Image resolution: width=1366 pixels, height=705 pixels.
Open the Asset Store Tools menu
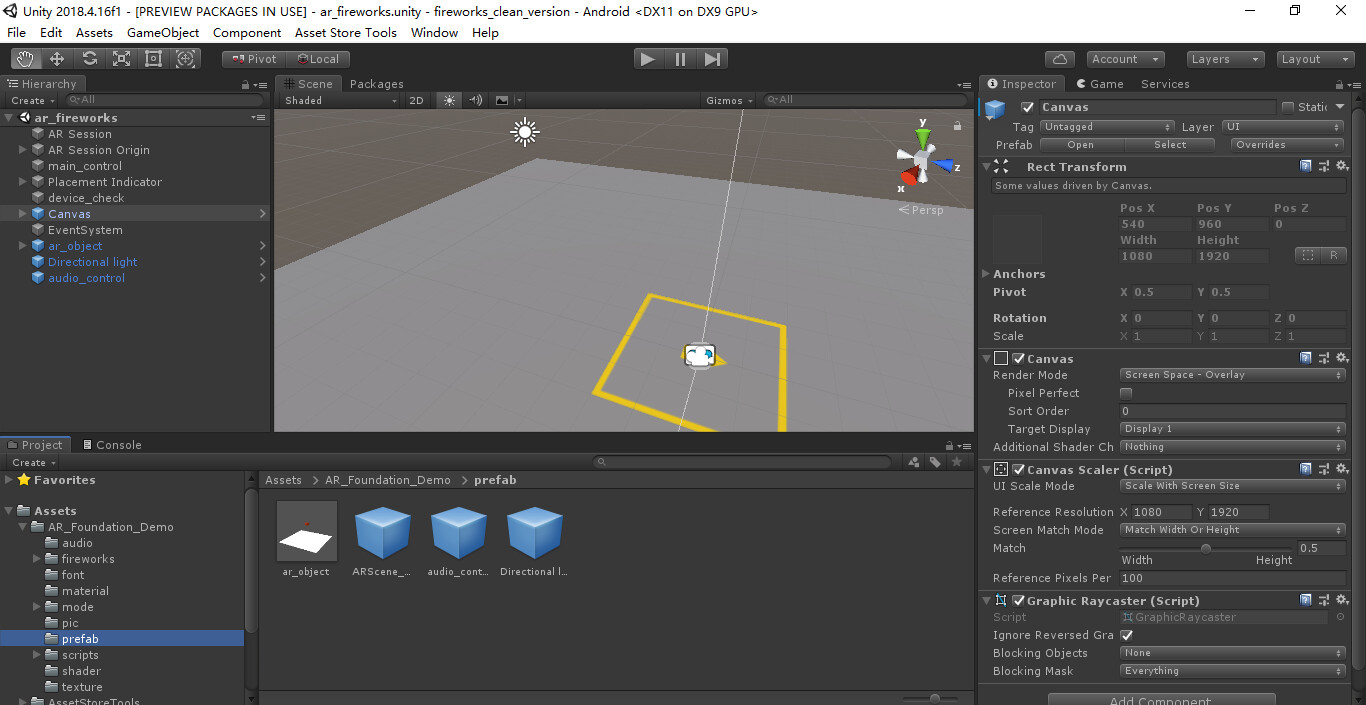click(345, 32)
